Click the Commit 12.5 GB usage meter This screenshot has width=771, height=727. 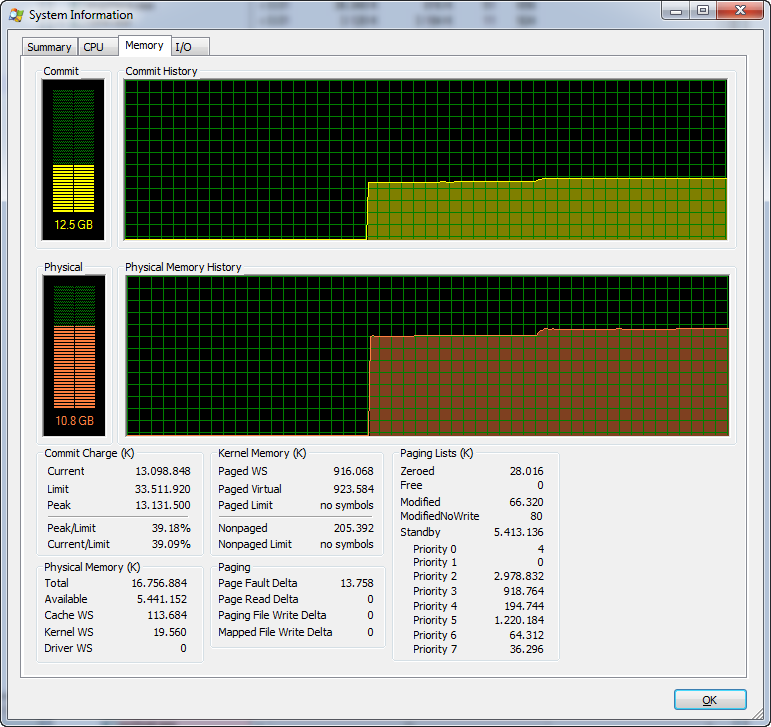pos(73,160)
